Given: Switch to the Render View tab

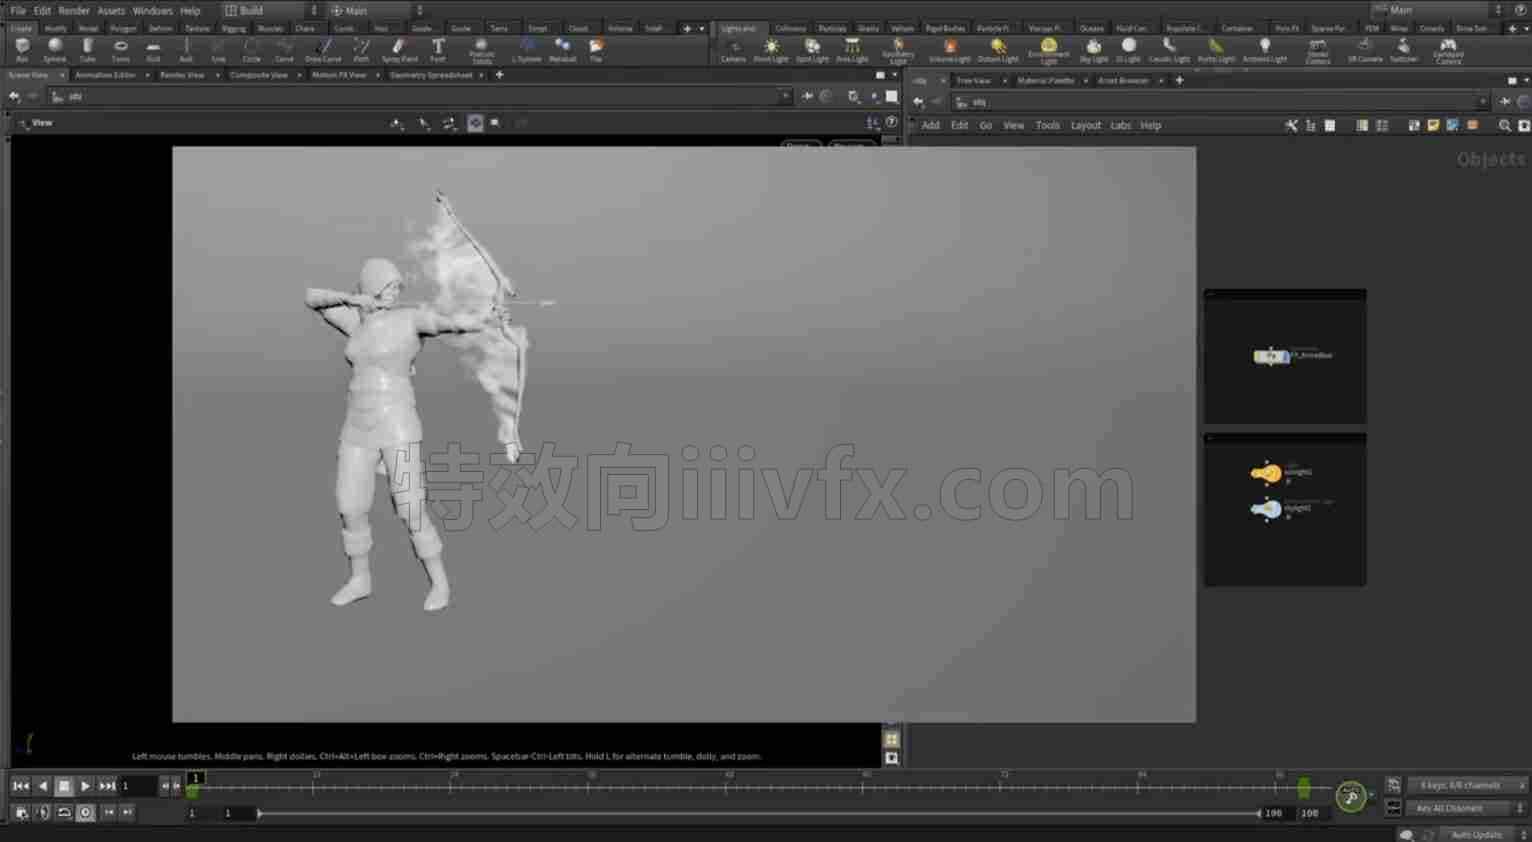Looking at the screenshot, I should click(182, 75).
